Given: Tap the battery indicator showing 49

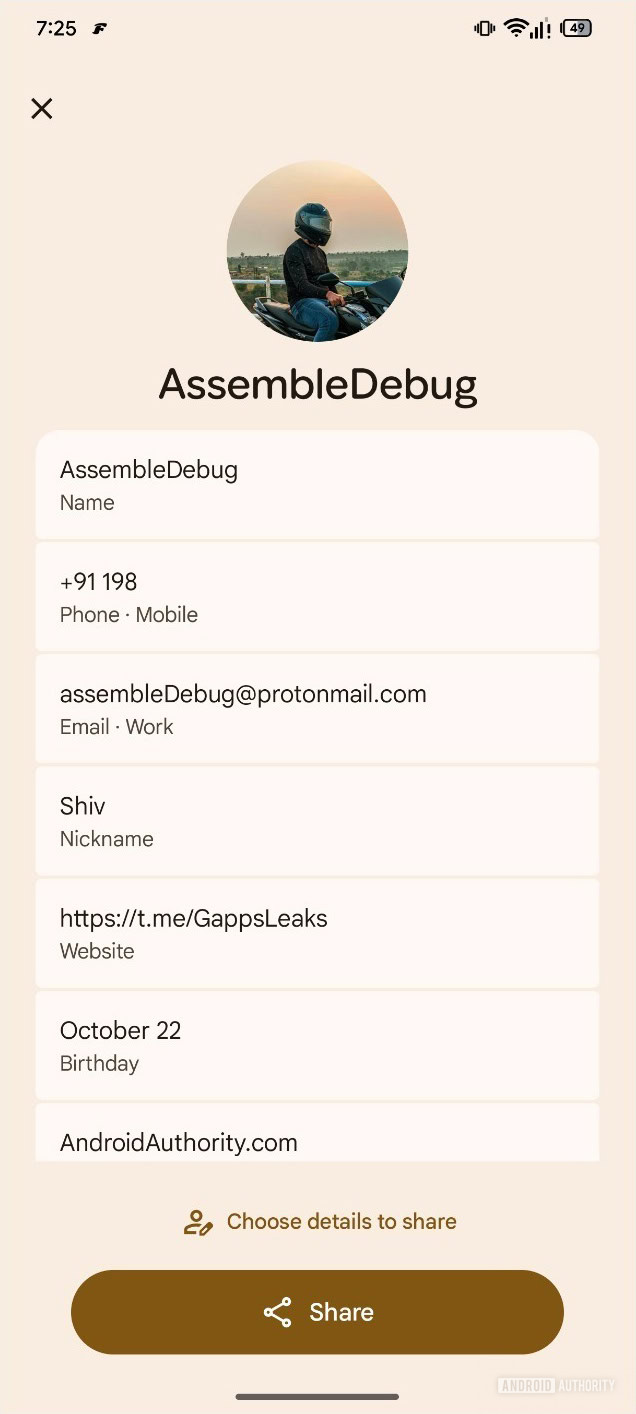Looking at the screenshot, I should point(576,28).
